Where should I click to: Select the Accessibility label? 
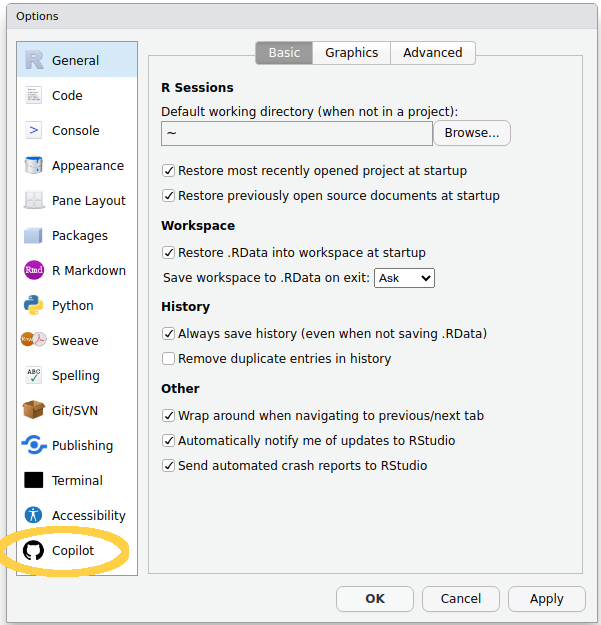pos(89,515)
